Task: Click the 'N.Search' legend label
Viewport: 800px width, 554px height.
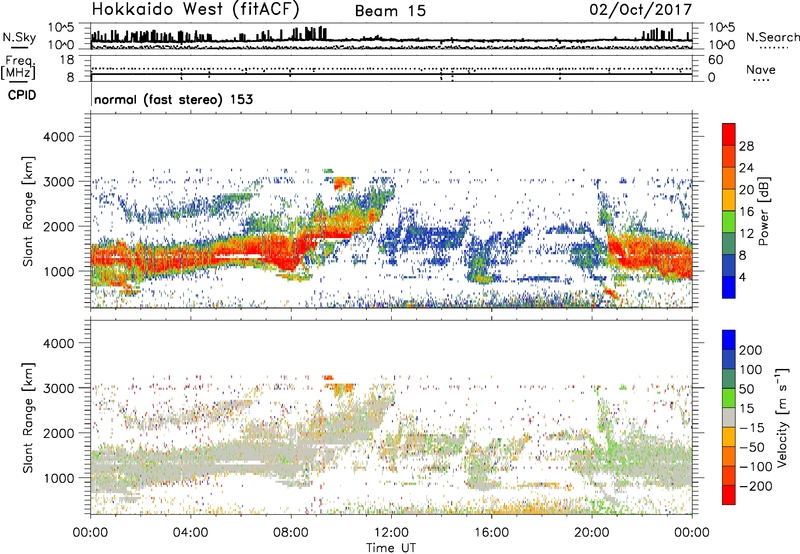Action: (x=772, y=37)
